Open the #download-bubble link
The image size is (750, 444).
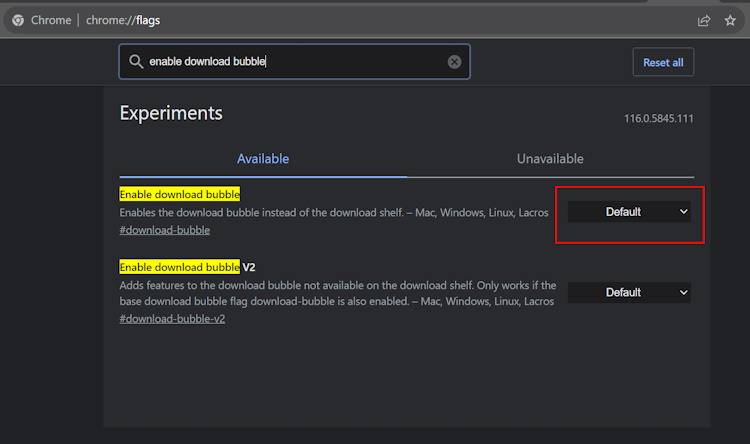pyautogui.click(x=165, y=230)
